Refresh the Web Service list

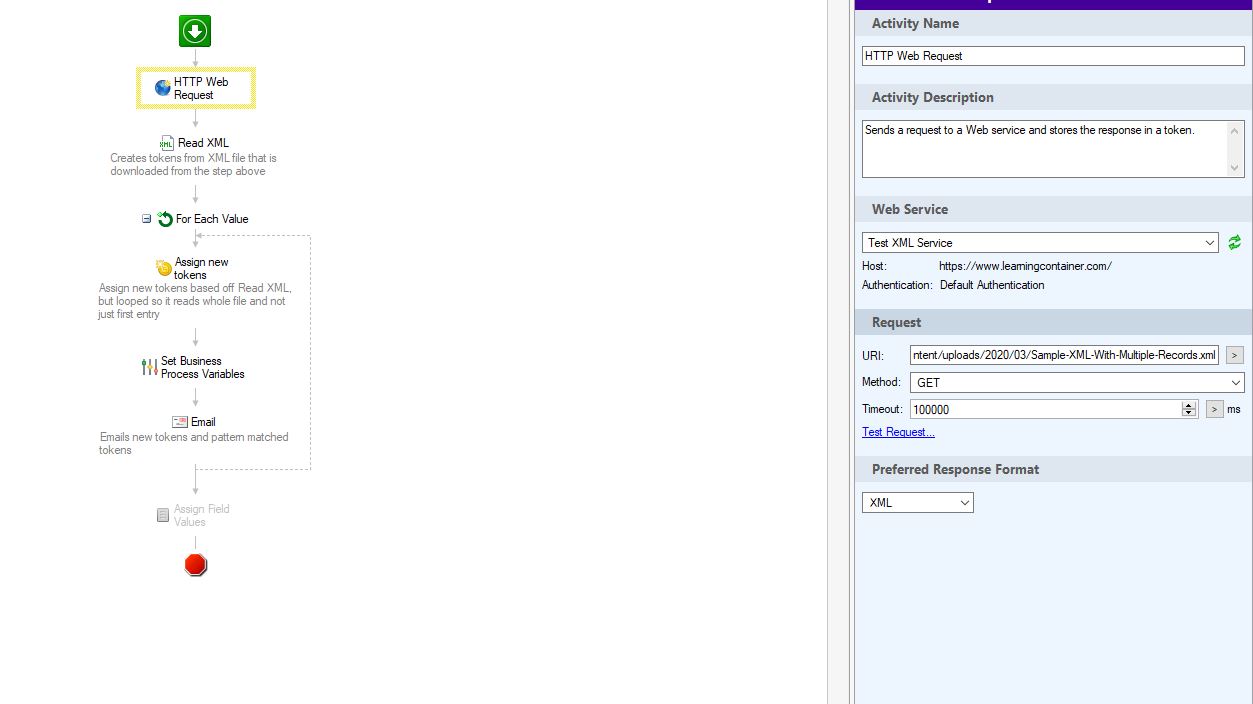pyautogui.click(x=1235, y=243)
